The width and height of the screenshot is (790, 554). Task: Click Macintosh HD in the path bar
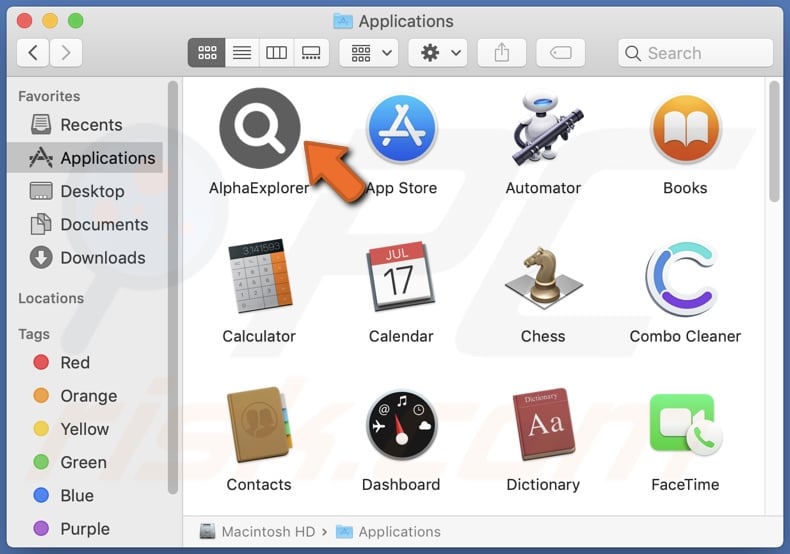[x=257, y=531]
